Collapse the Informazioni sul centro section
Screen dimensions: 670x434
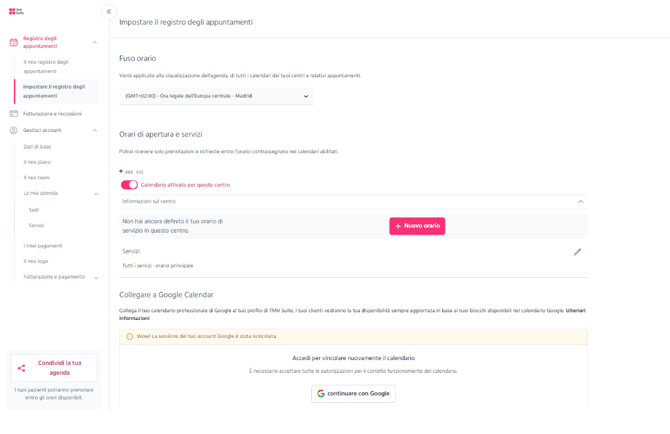point(580,202)
